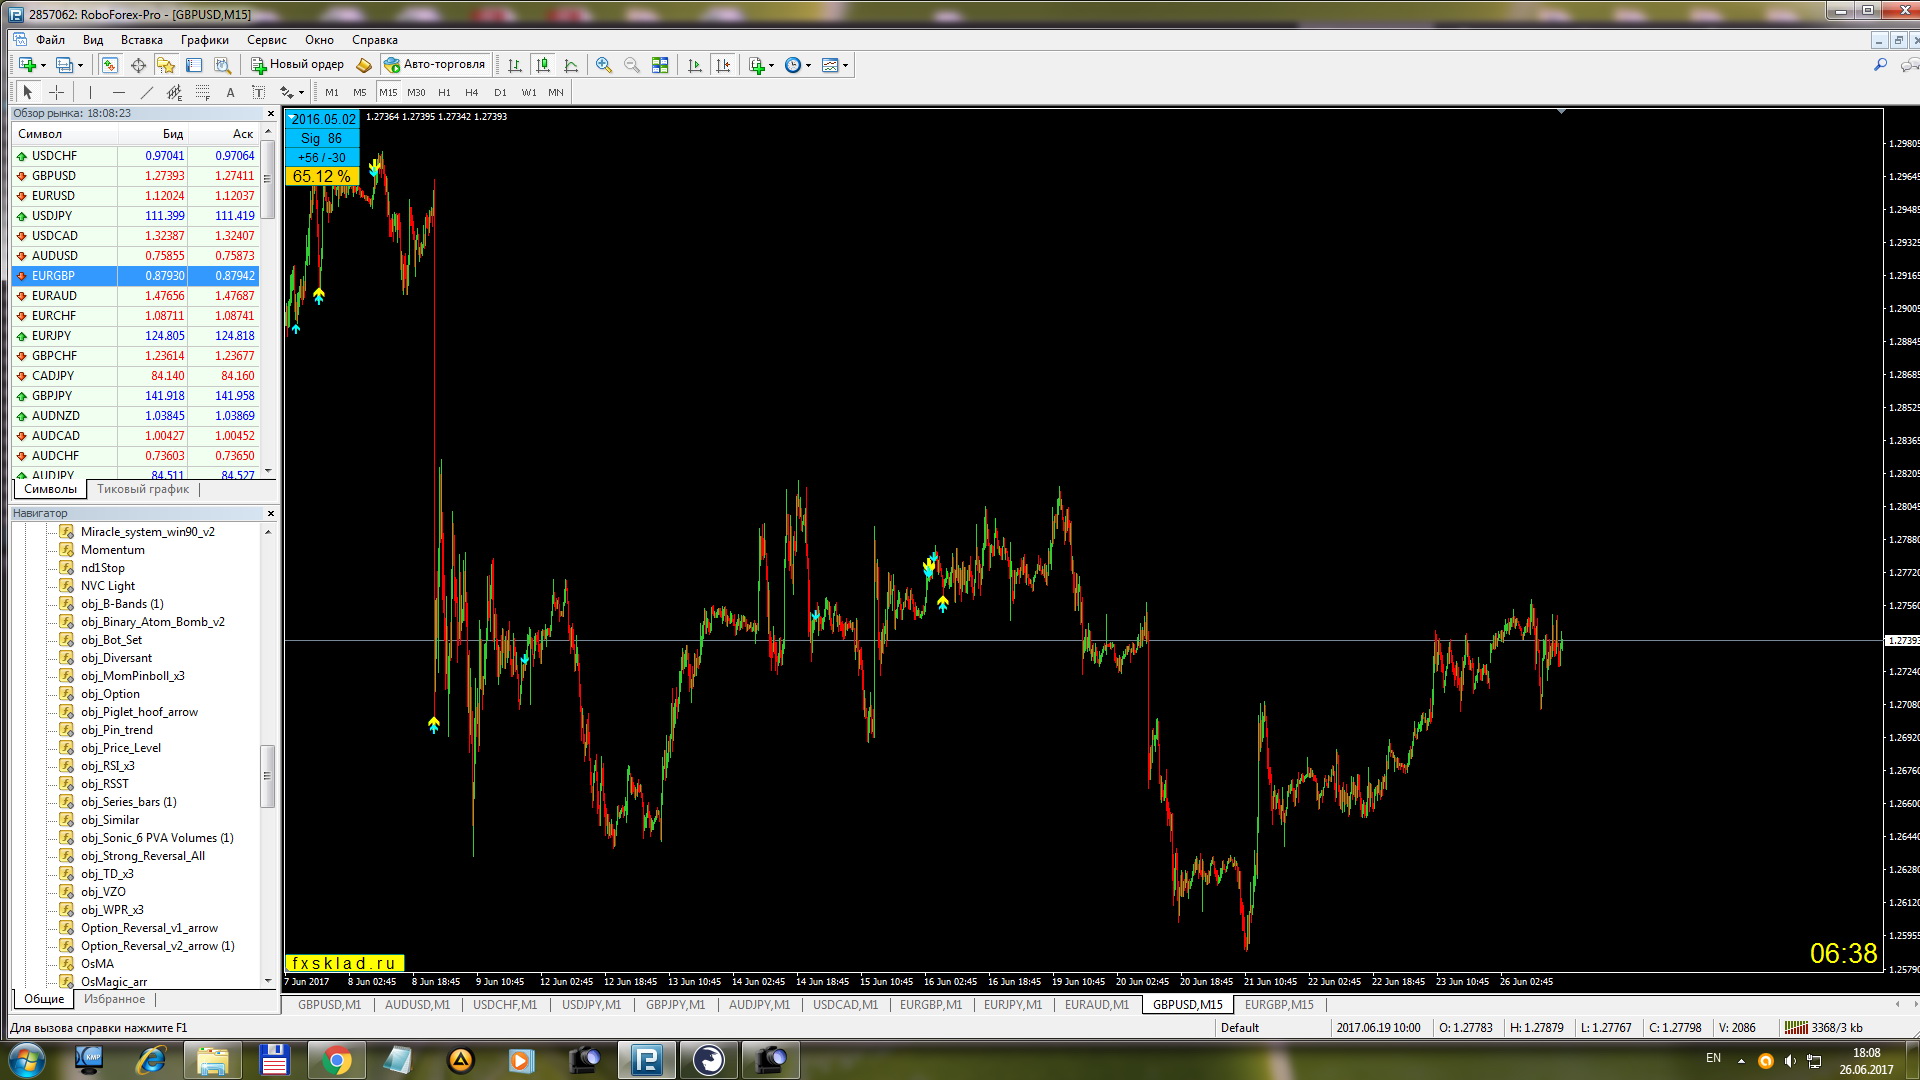Screen dimensions: 1920x1080
Task: Switch timeframe to H4
Action: coord(472,92)
